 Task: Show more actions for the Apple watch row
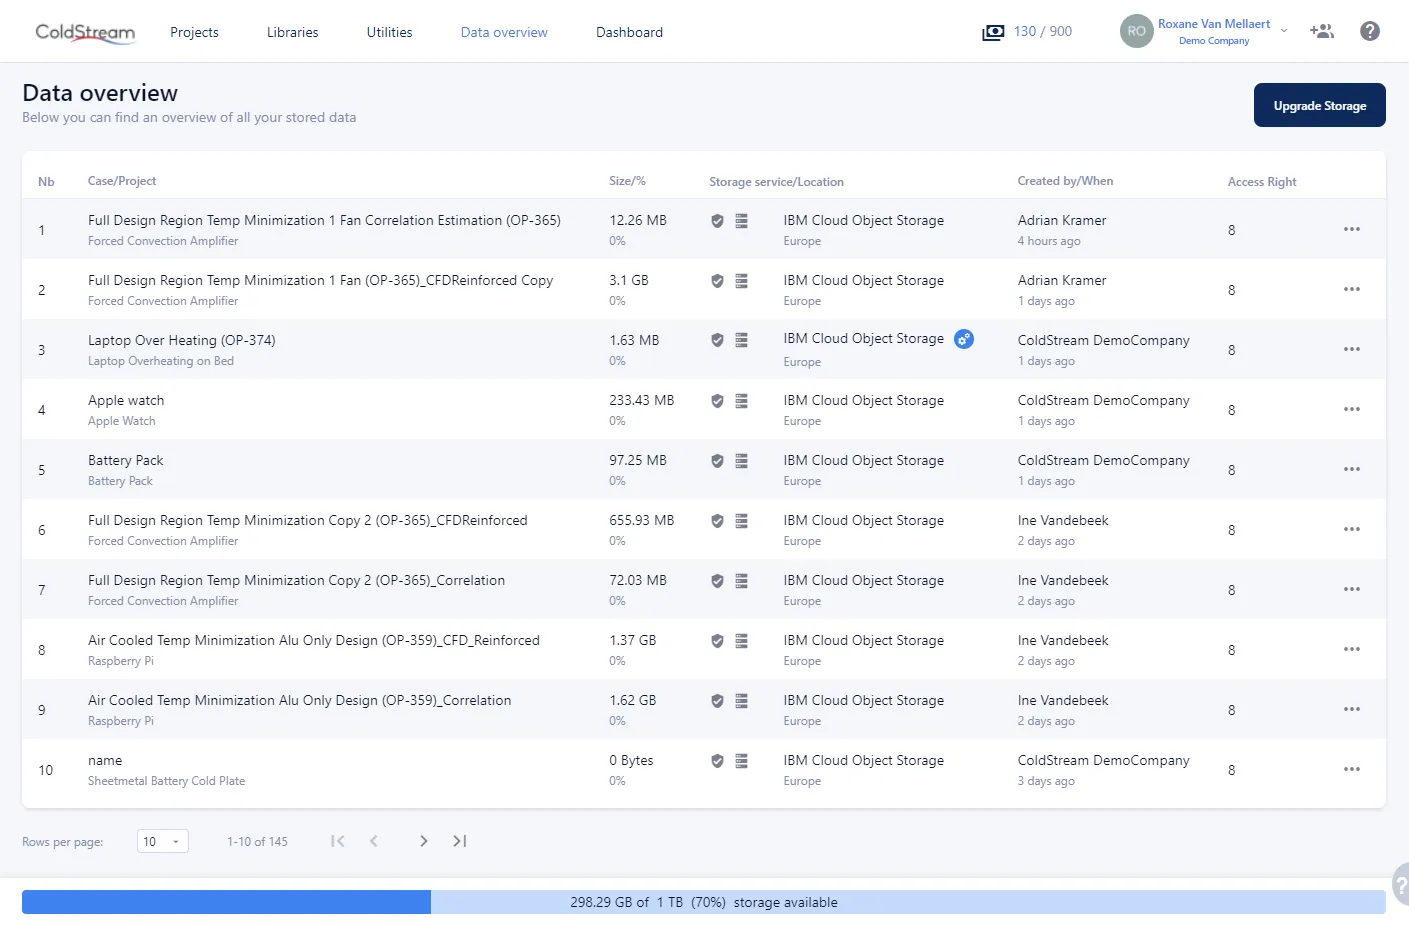click(1352, 409)
